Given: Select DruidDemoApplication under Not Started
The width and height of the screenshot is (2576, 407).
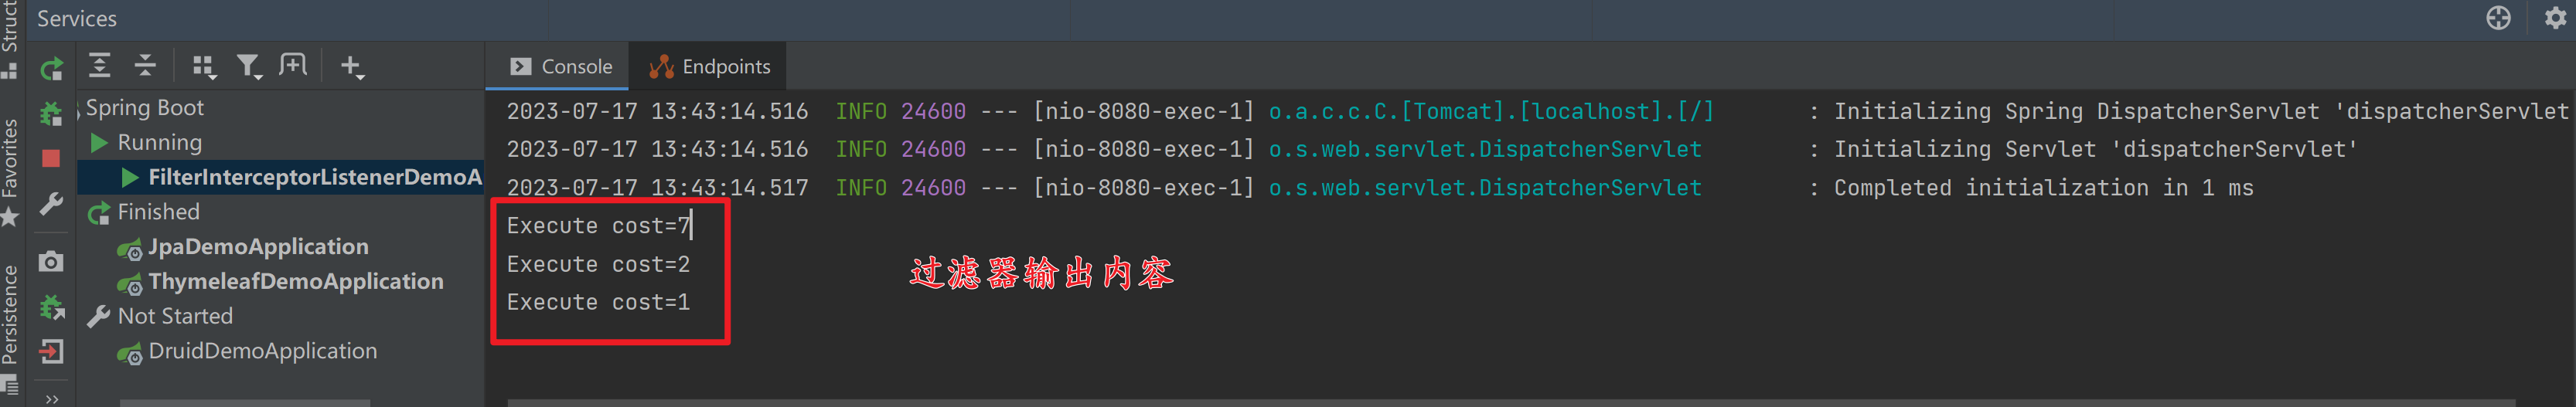Looking at the screenshot, I should tap(262, 351).
